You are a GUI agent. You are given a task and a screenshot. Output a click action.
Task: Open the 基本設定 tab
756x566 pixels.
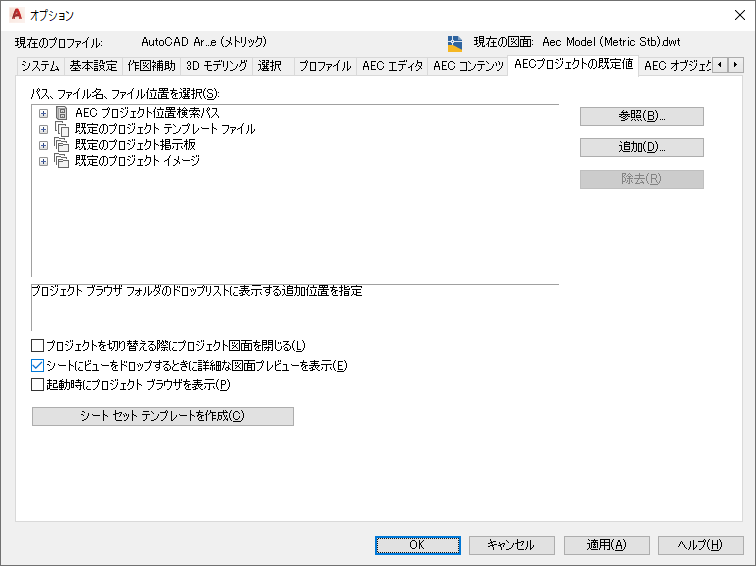(93, 66)
